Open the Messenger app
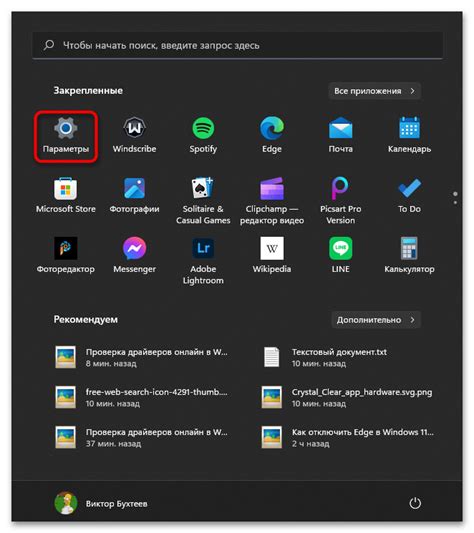This screenshot has width=474, height=533. (x=135, y=256)
